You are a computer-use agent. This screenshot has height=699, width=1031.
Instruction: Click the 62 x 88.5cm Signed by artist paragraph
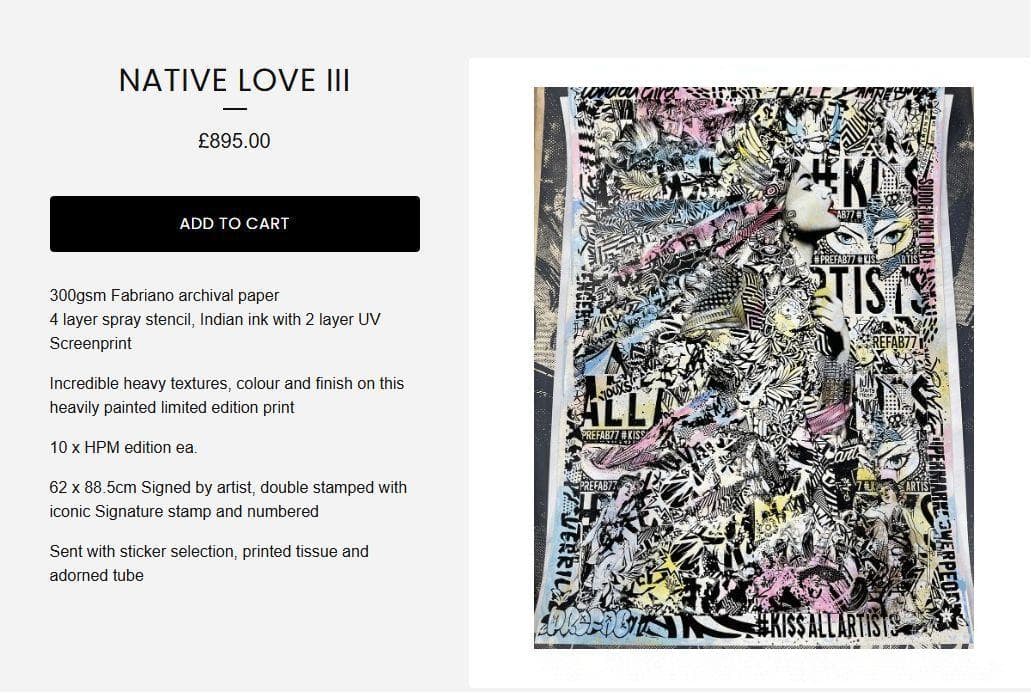pyautogui.click(x=228, y=499)
